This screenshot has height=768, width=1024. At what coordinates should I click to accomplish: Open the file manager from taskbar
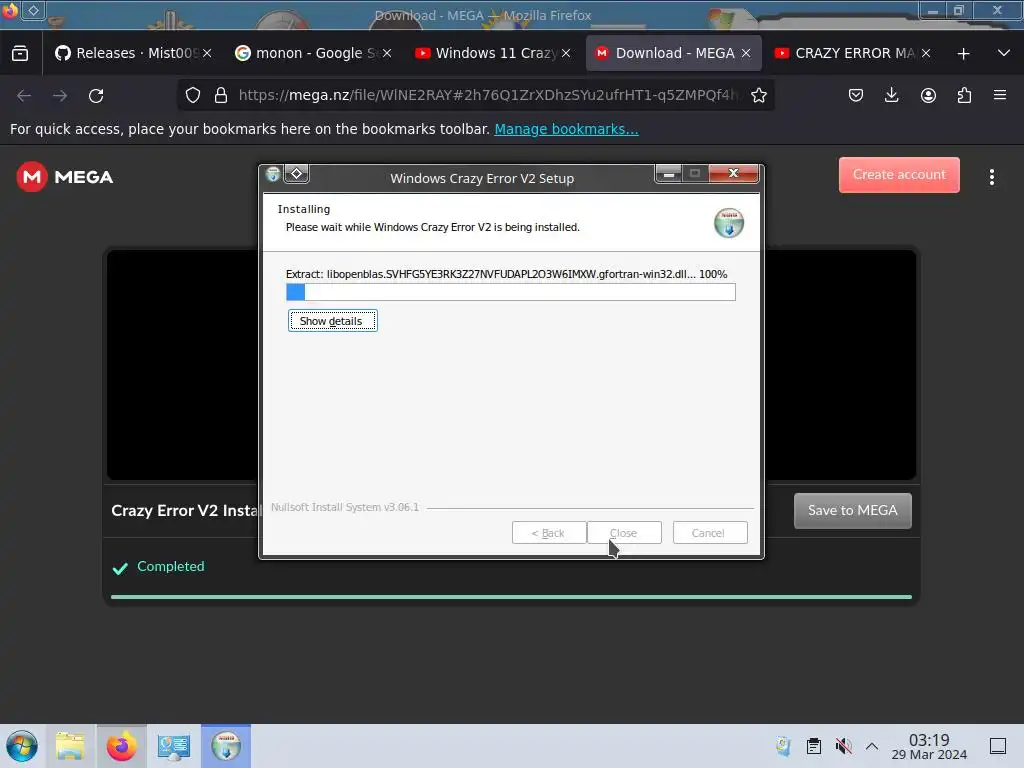(x=70, y=746)
